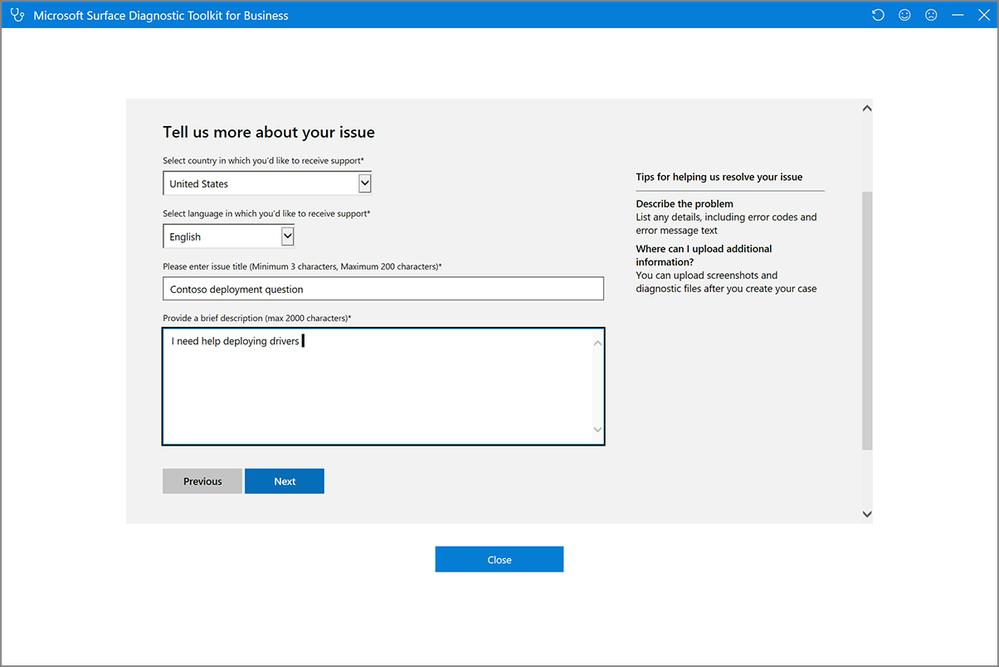Click 'Where can I upload additional information?' text
This screenshot has width=999, height=667.
click(x=703, y=255)
